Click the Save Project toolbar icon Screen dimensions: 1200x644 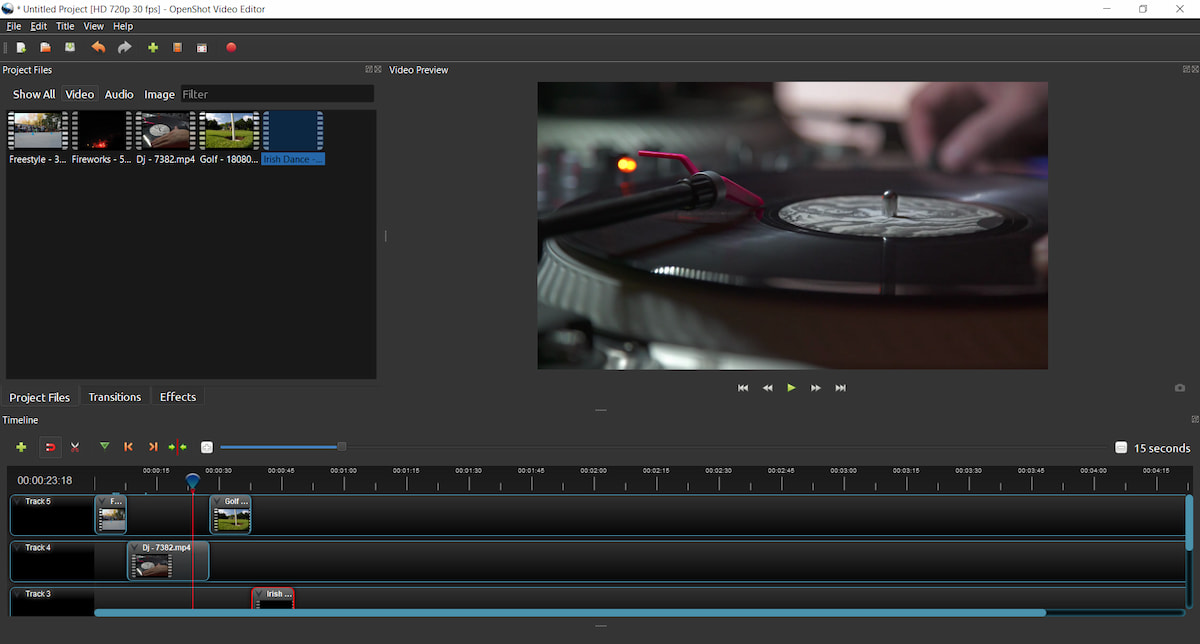[x=70, y=47]
